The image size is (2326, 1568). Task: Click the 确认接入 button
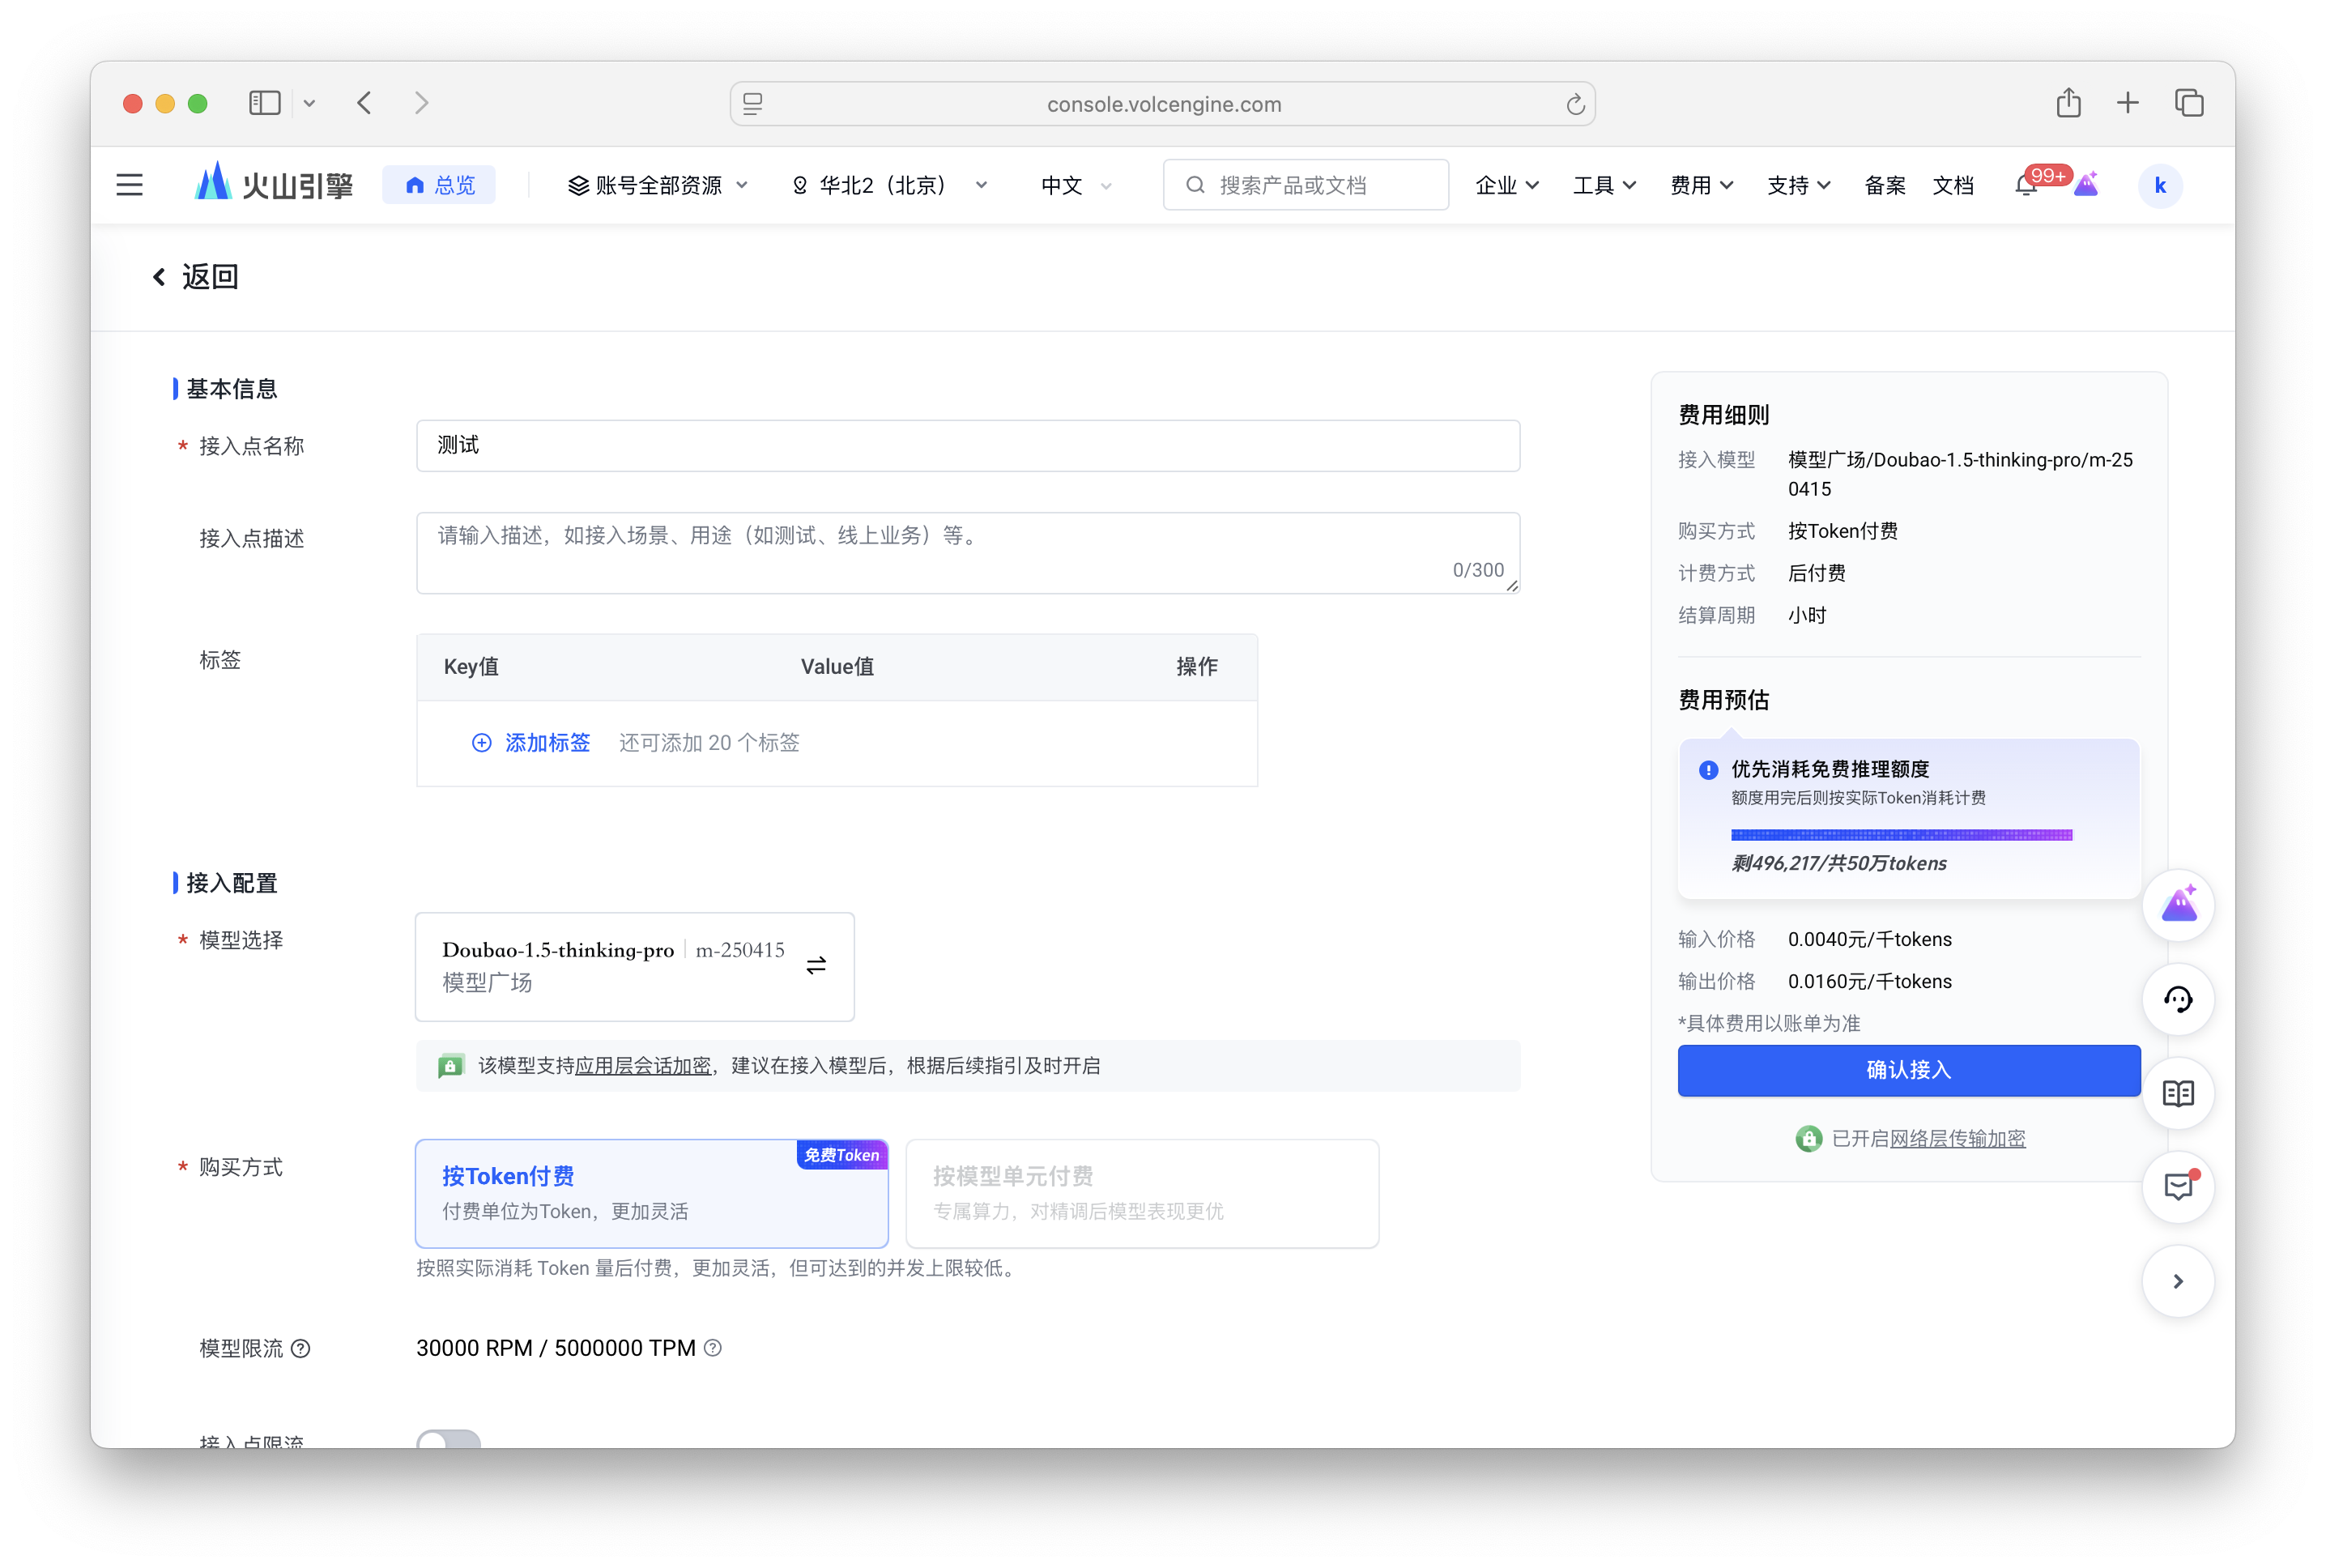tap(1907, 1070)
